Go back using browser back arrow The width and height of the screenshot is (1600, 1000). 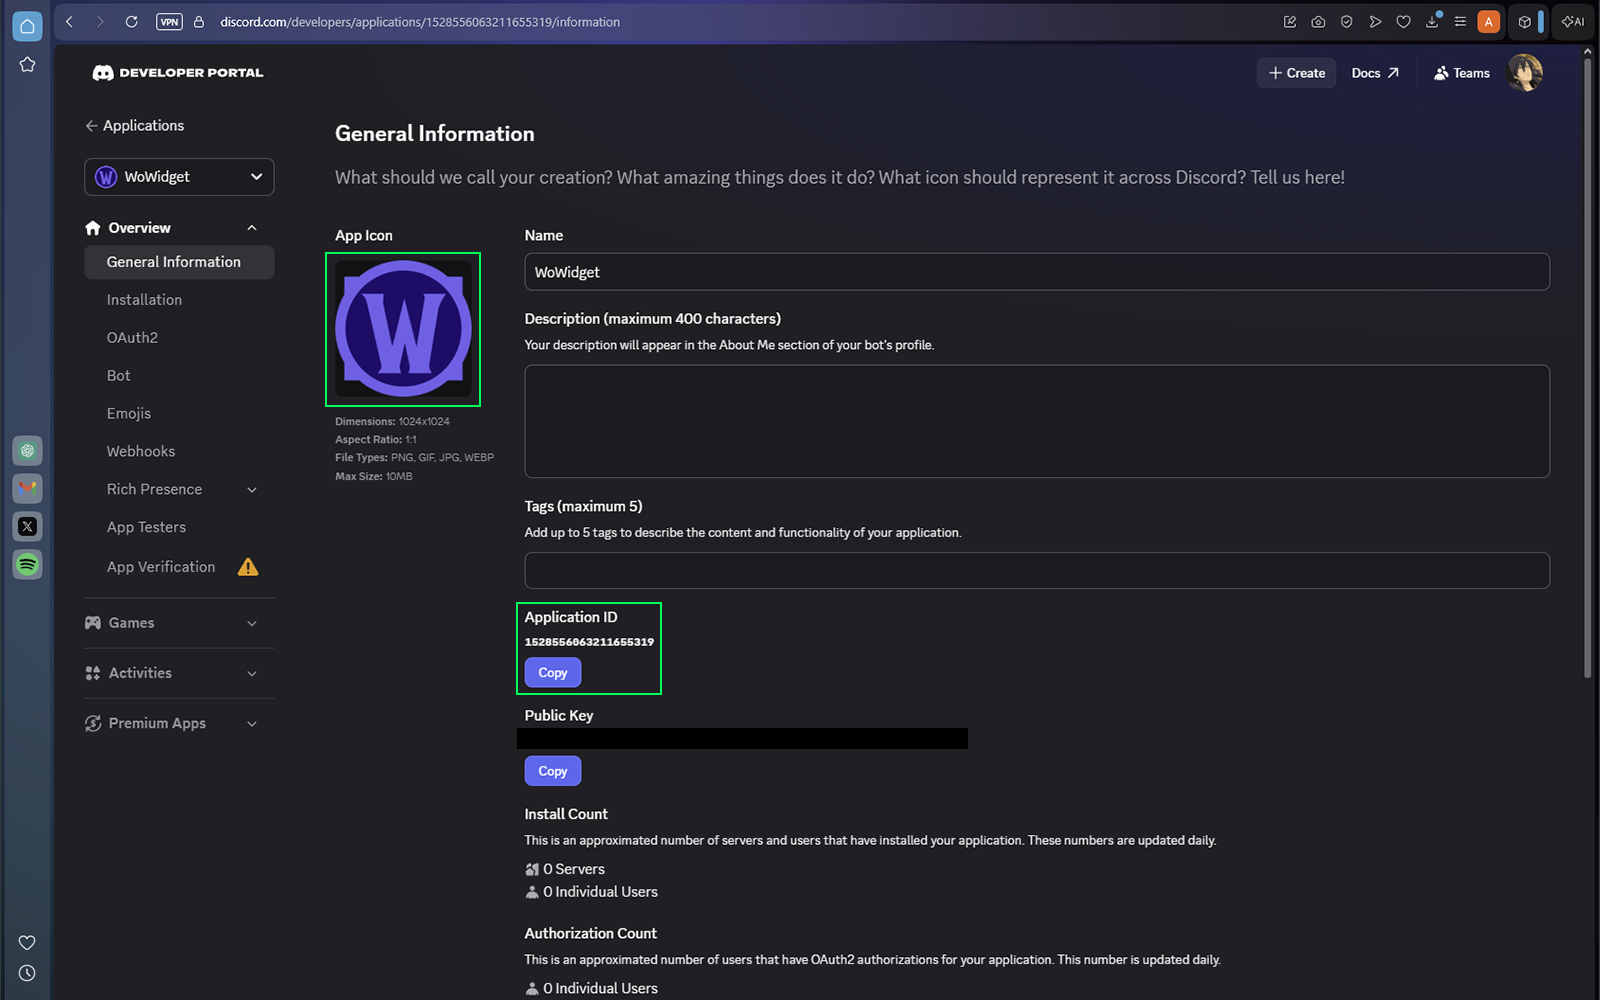click(69, 21)
